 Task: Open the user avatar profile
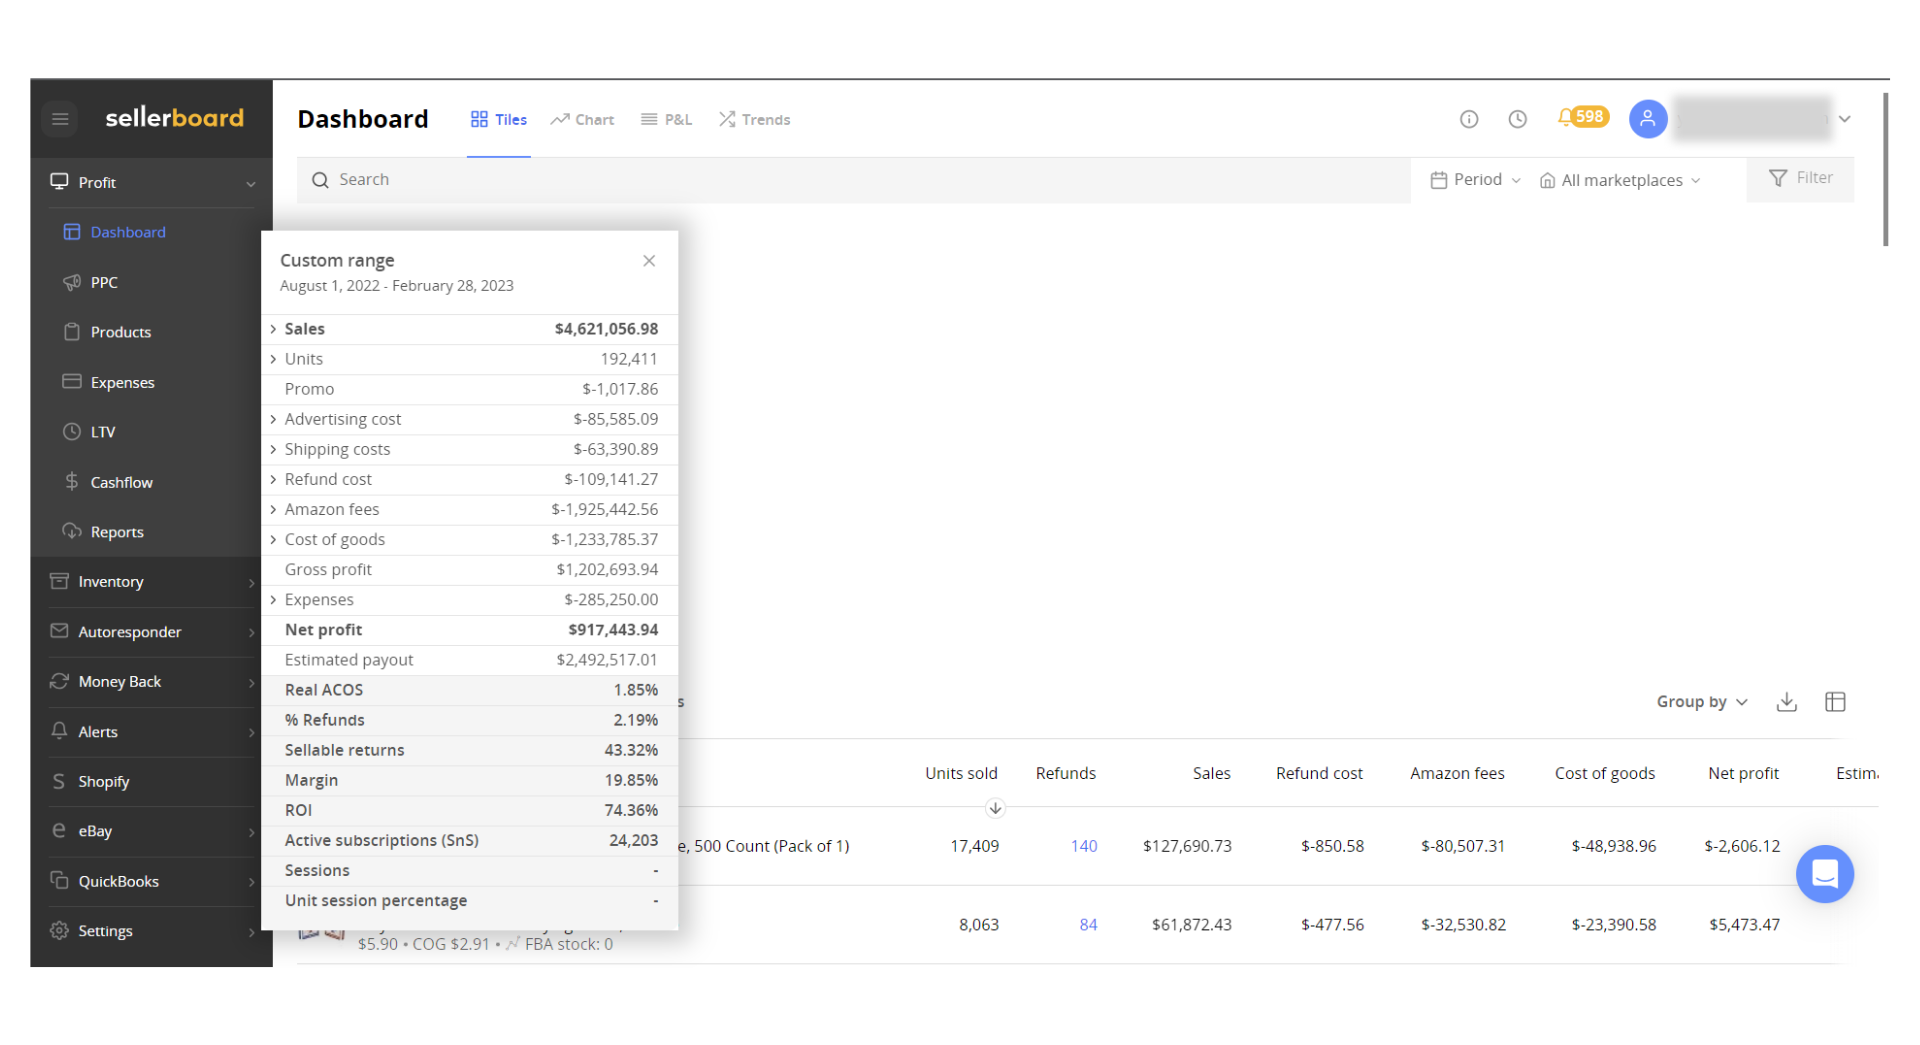coord(1647,119)
